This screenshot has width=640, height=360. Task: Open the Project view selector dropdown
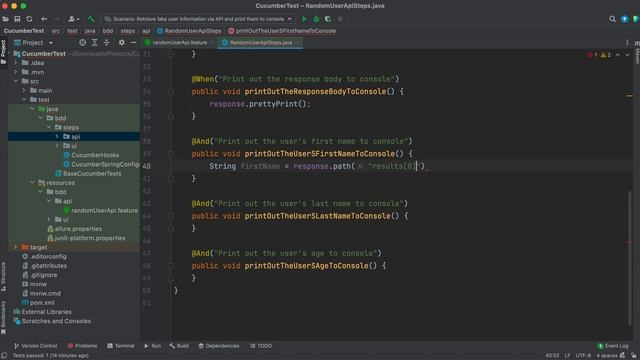[33, 42]
